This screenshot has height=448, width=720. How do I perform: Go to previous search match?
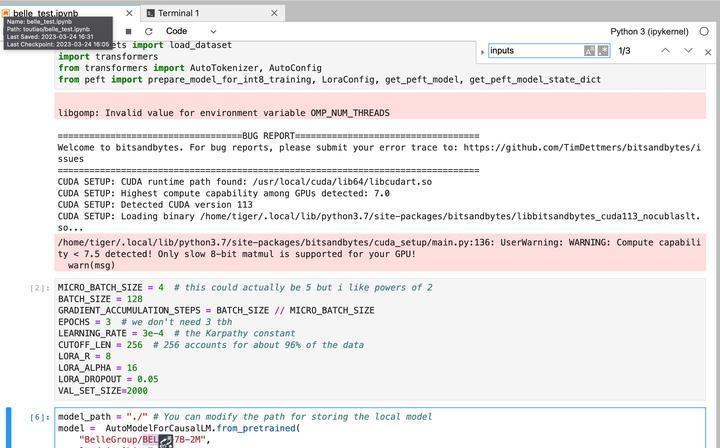[665, 50]
